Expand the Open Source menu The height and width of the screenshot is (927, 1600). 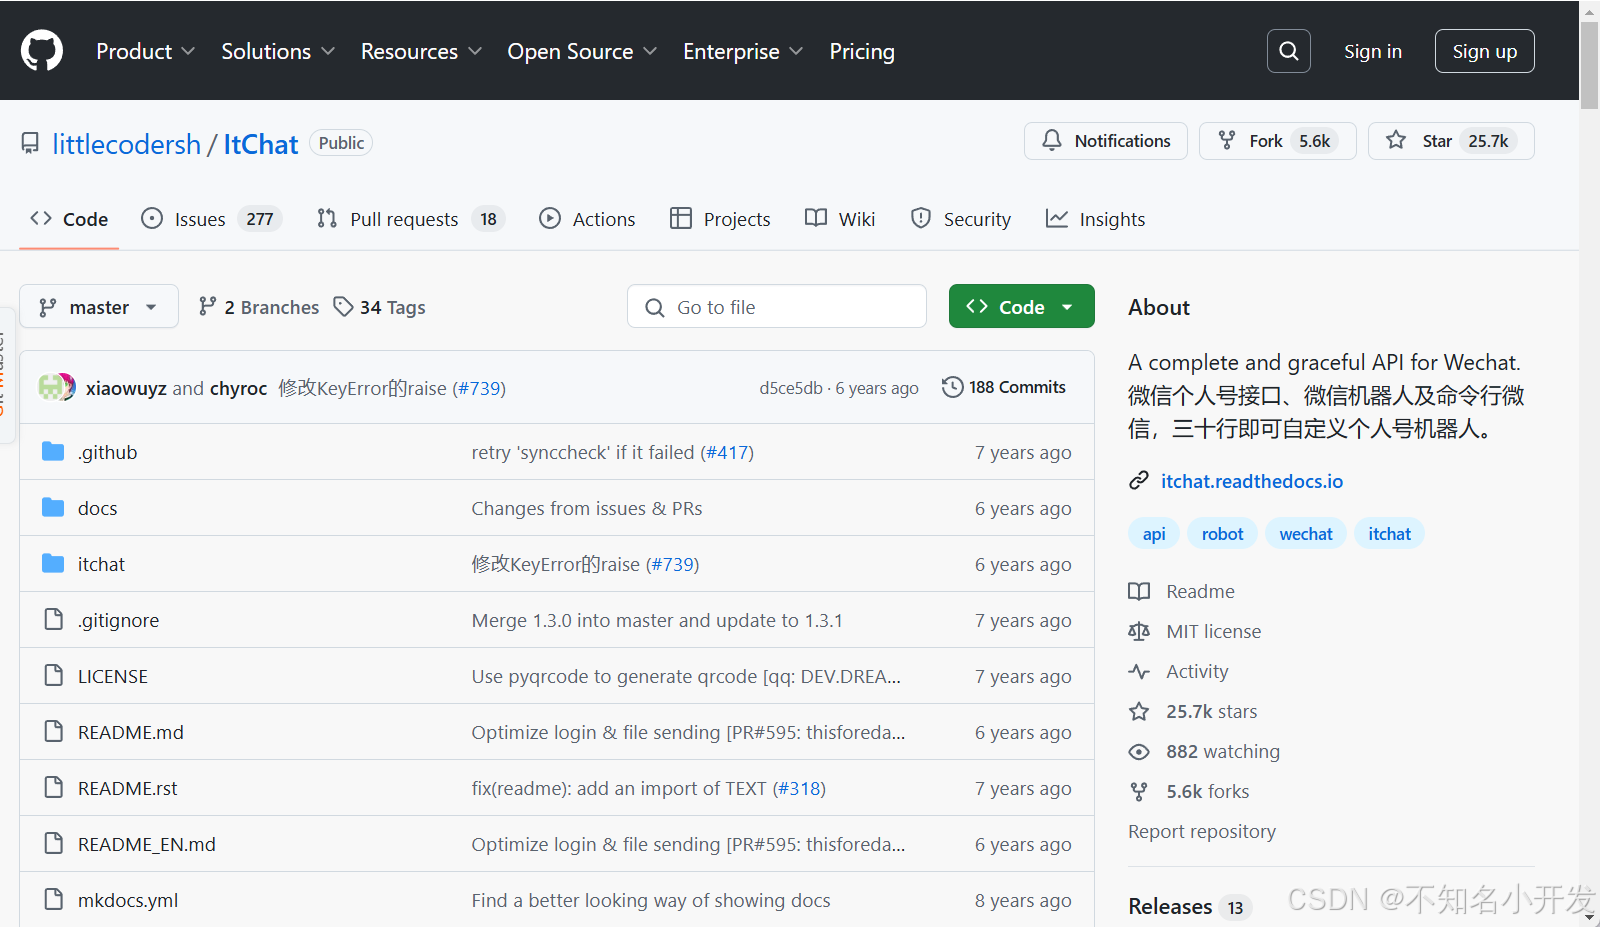click(582, 51)
